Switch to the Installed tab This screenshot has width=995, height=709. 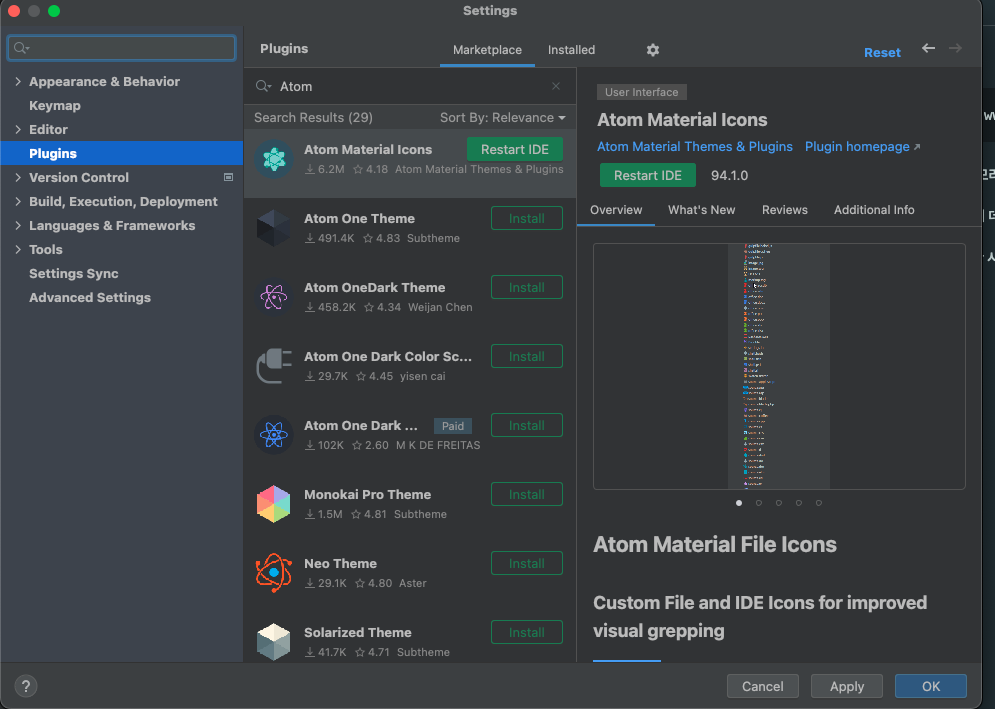[x=571, y=50]
